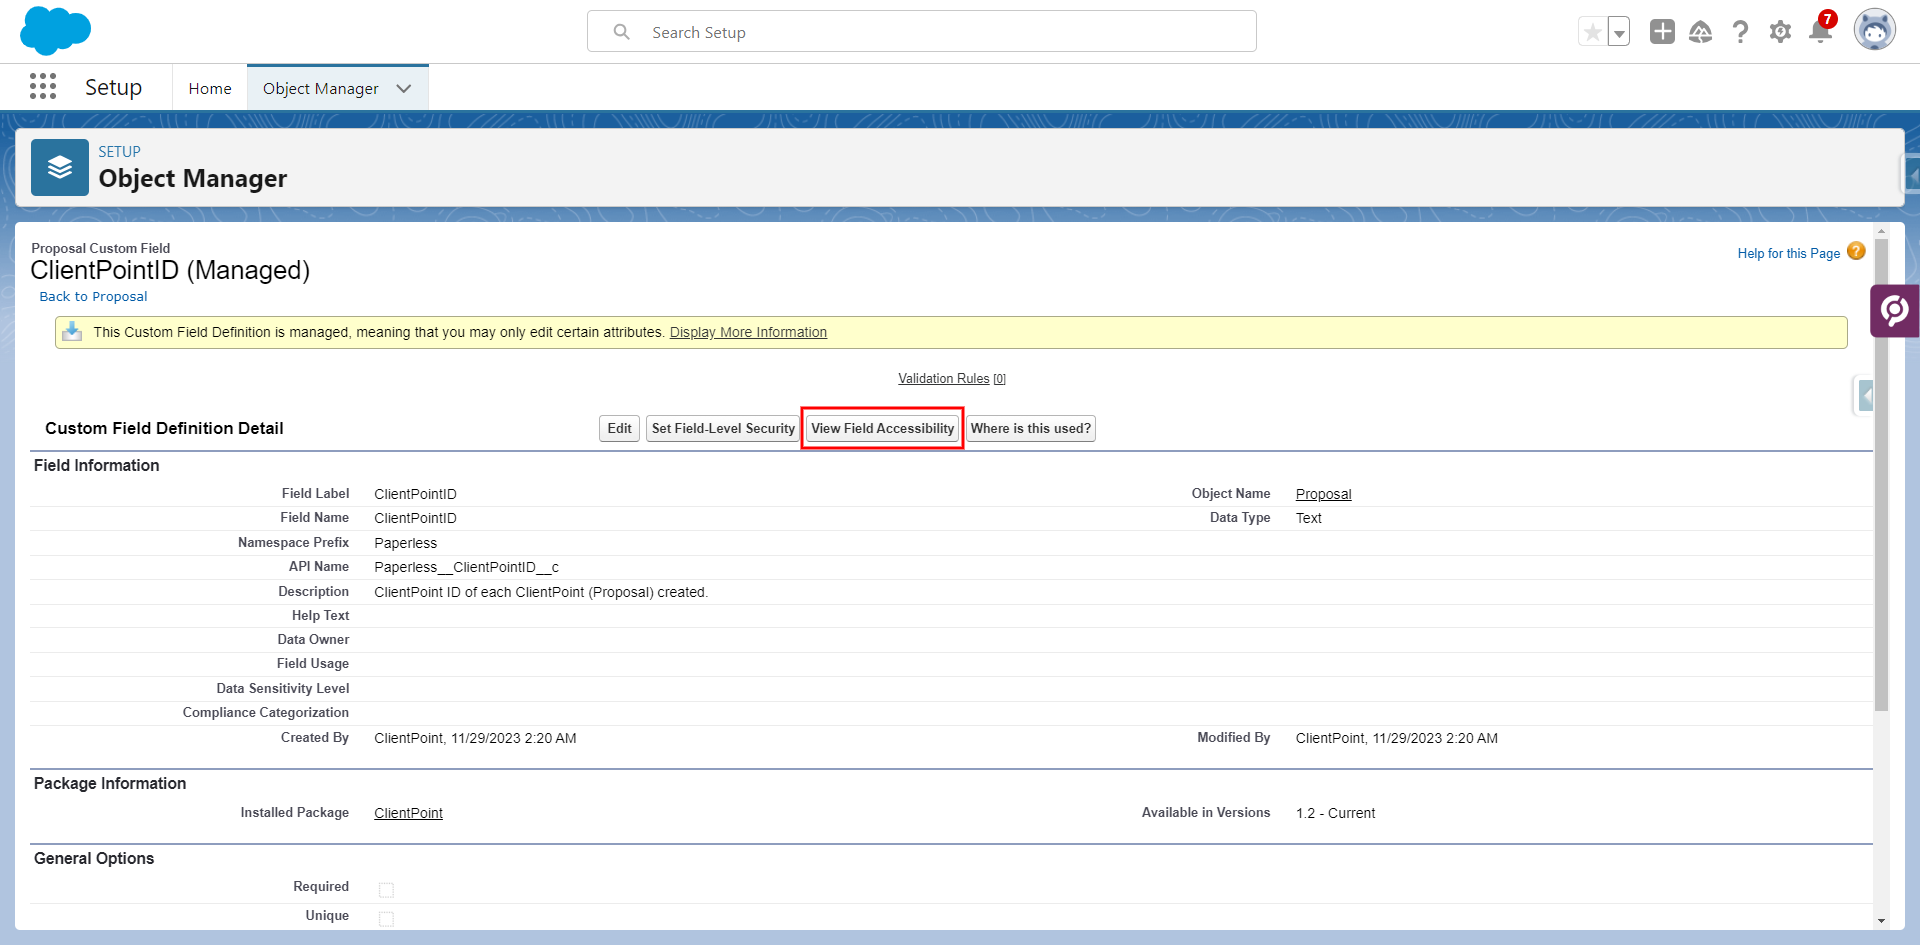The height and width of the screenshot is (945, 1920).
Task: Open Trailhead guidance center icon
Action: [x=1700, y=32]
